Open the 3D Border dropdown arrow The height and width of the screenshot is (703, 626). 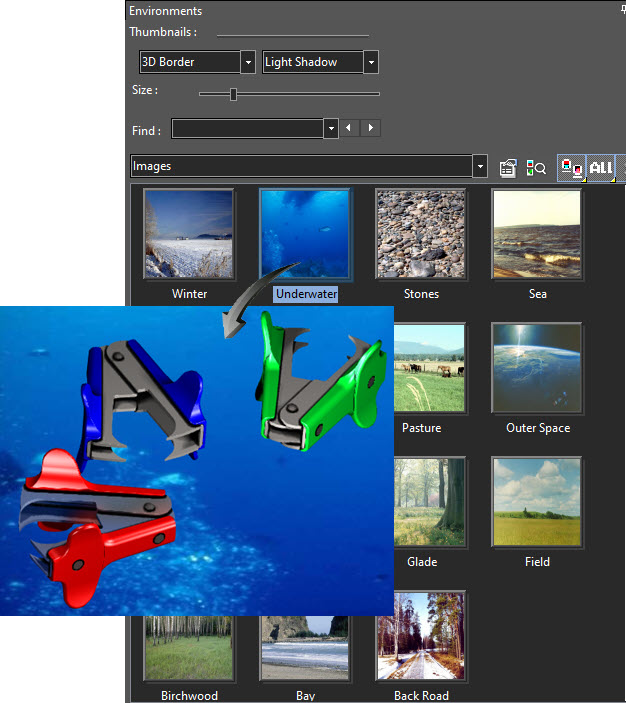point(248,62)
